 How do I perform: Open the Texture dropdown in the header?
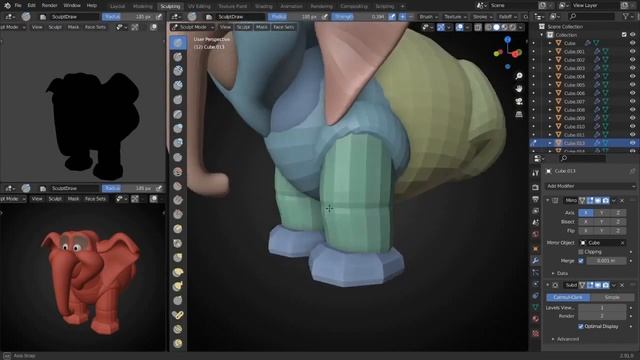coord(455,17)
